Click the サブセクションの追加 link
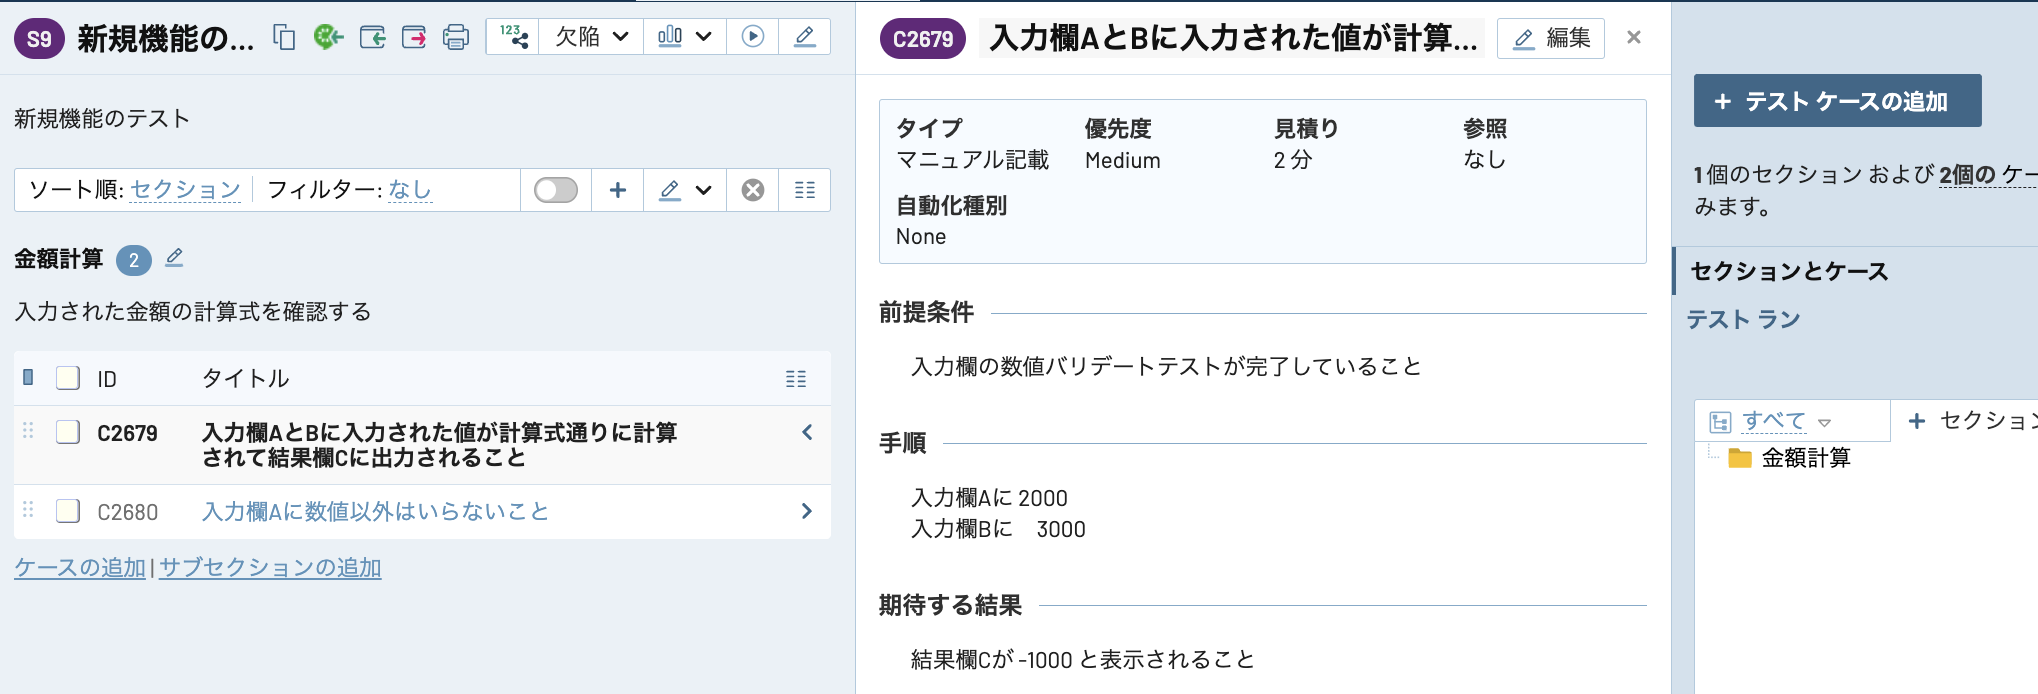Viewport: 2038px width, 694px height. click(270, 568)
